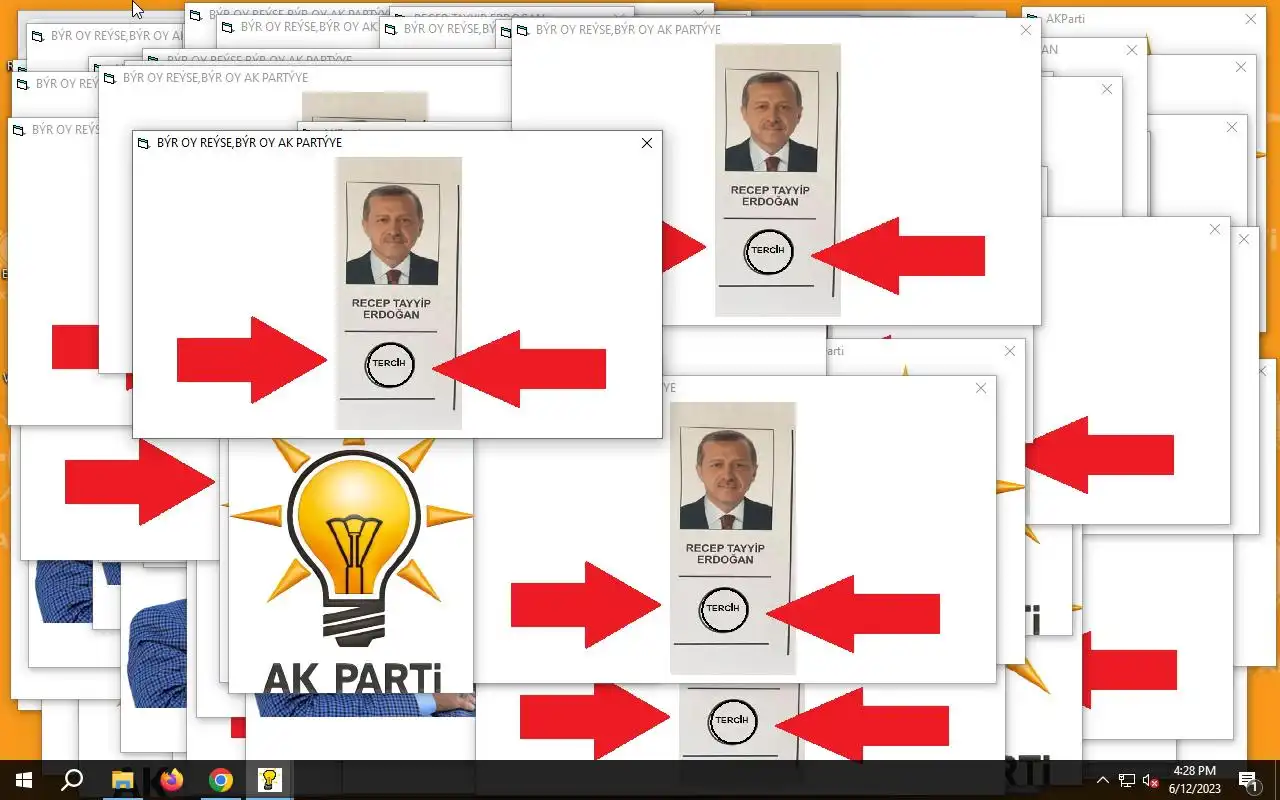Click Erdoğan's photo in lower-center ballot window

(726, 479)
